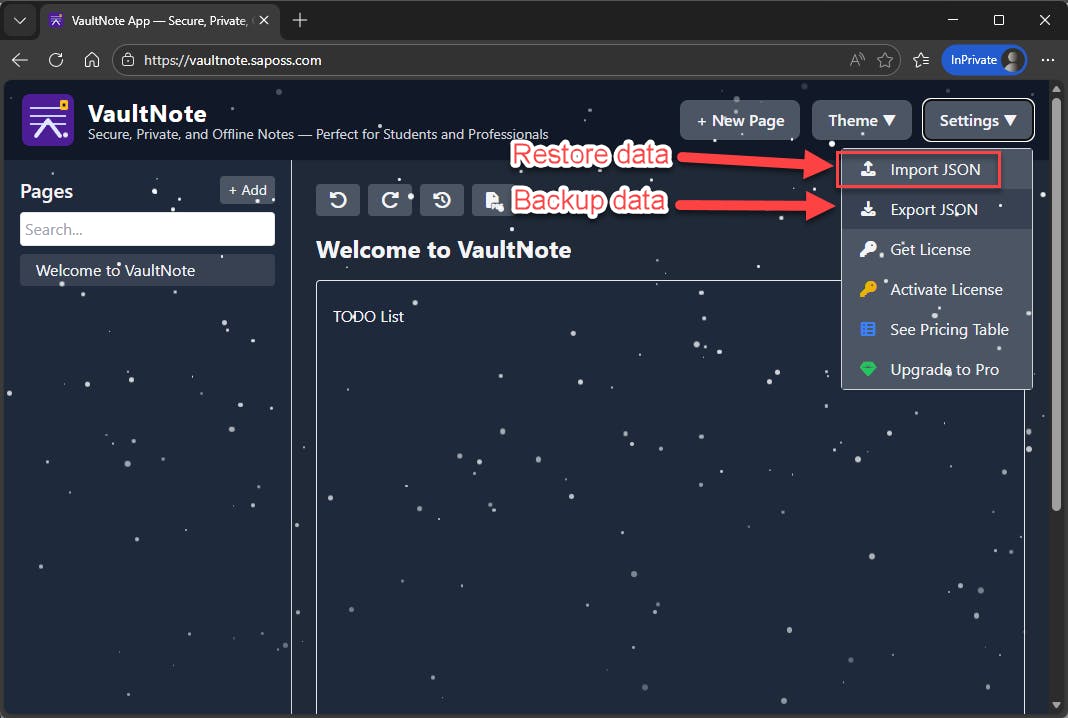Click the Export JSON download icon

tap(868, 209)
